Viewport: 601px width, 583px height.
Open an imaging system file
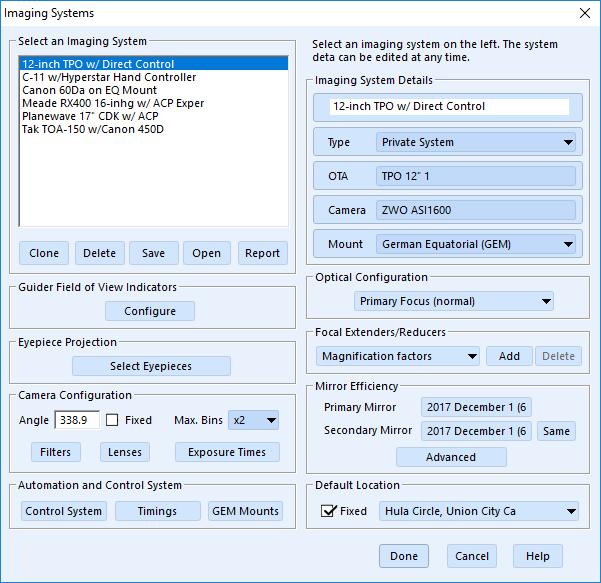pyautogui.click(x=207, y=253)
